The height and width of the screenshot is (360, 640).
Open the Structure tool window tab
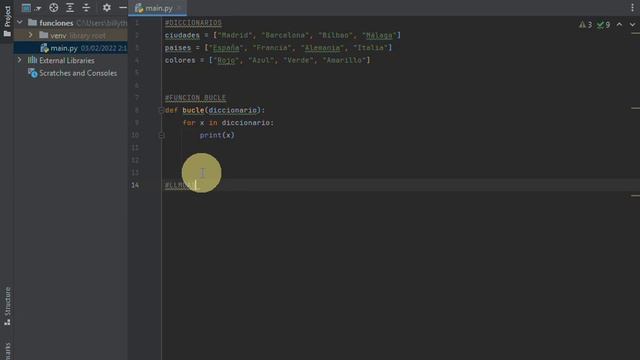pos(7,306)
